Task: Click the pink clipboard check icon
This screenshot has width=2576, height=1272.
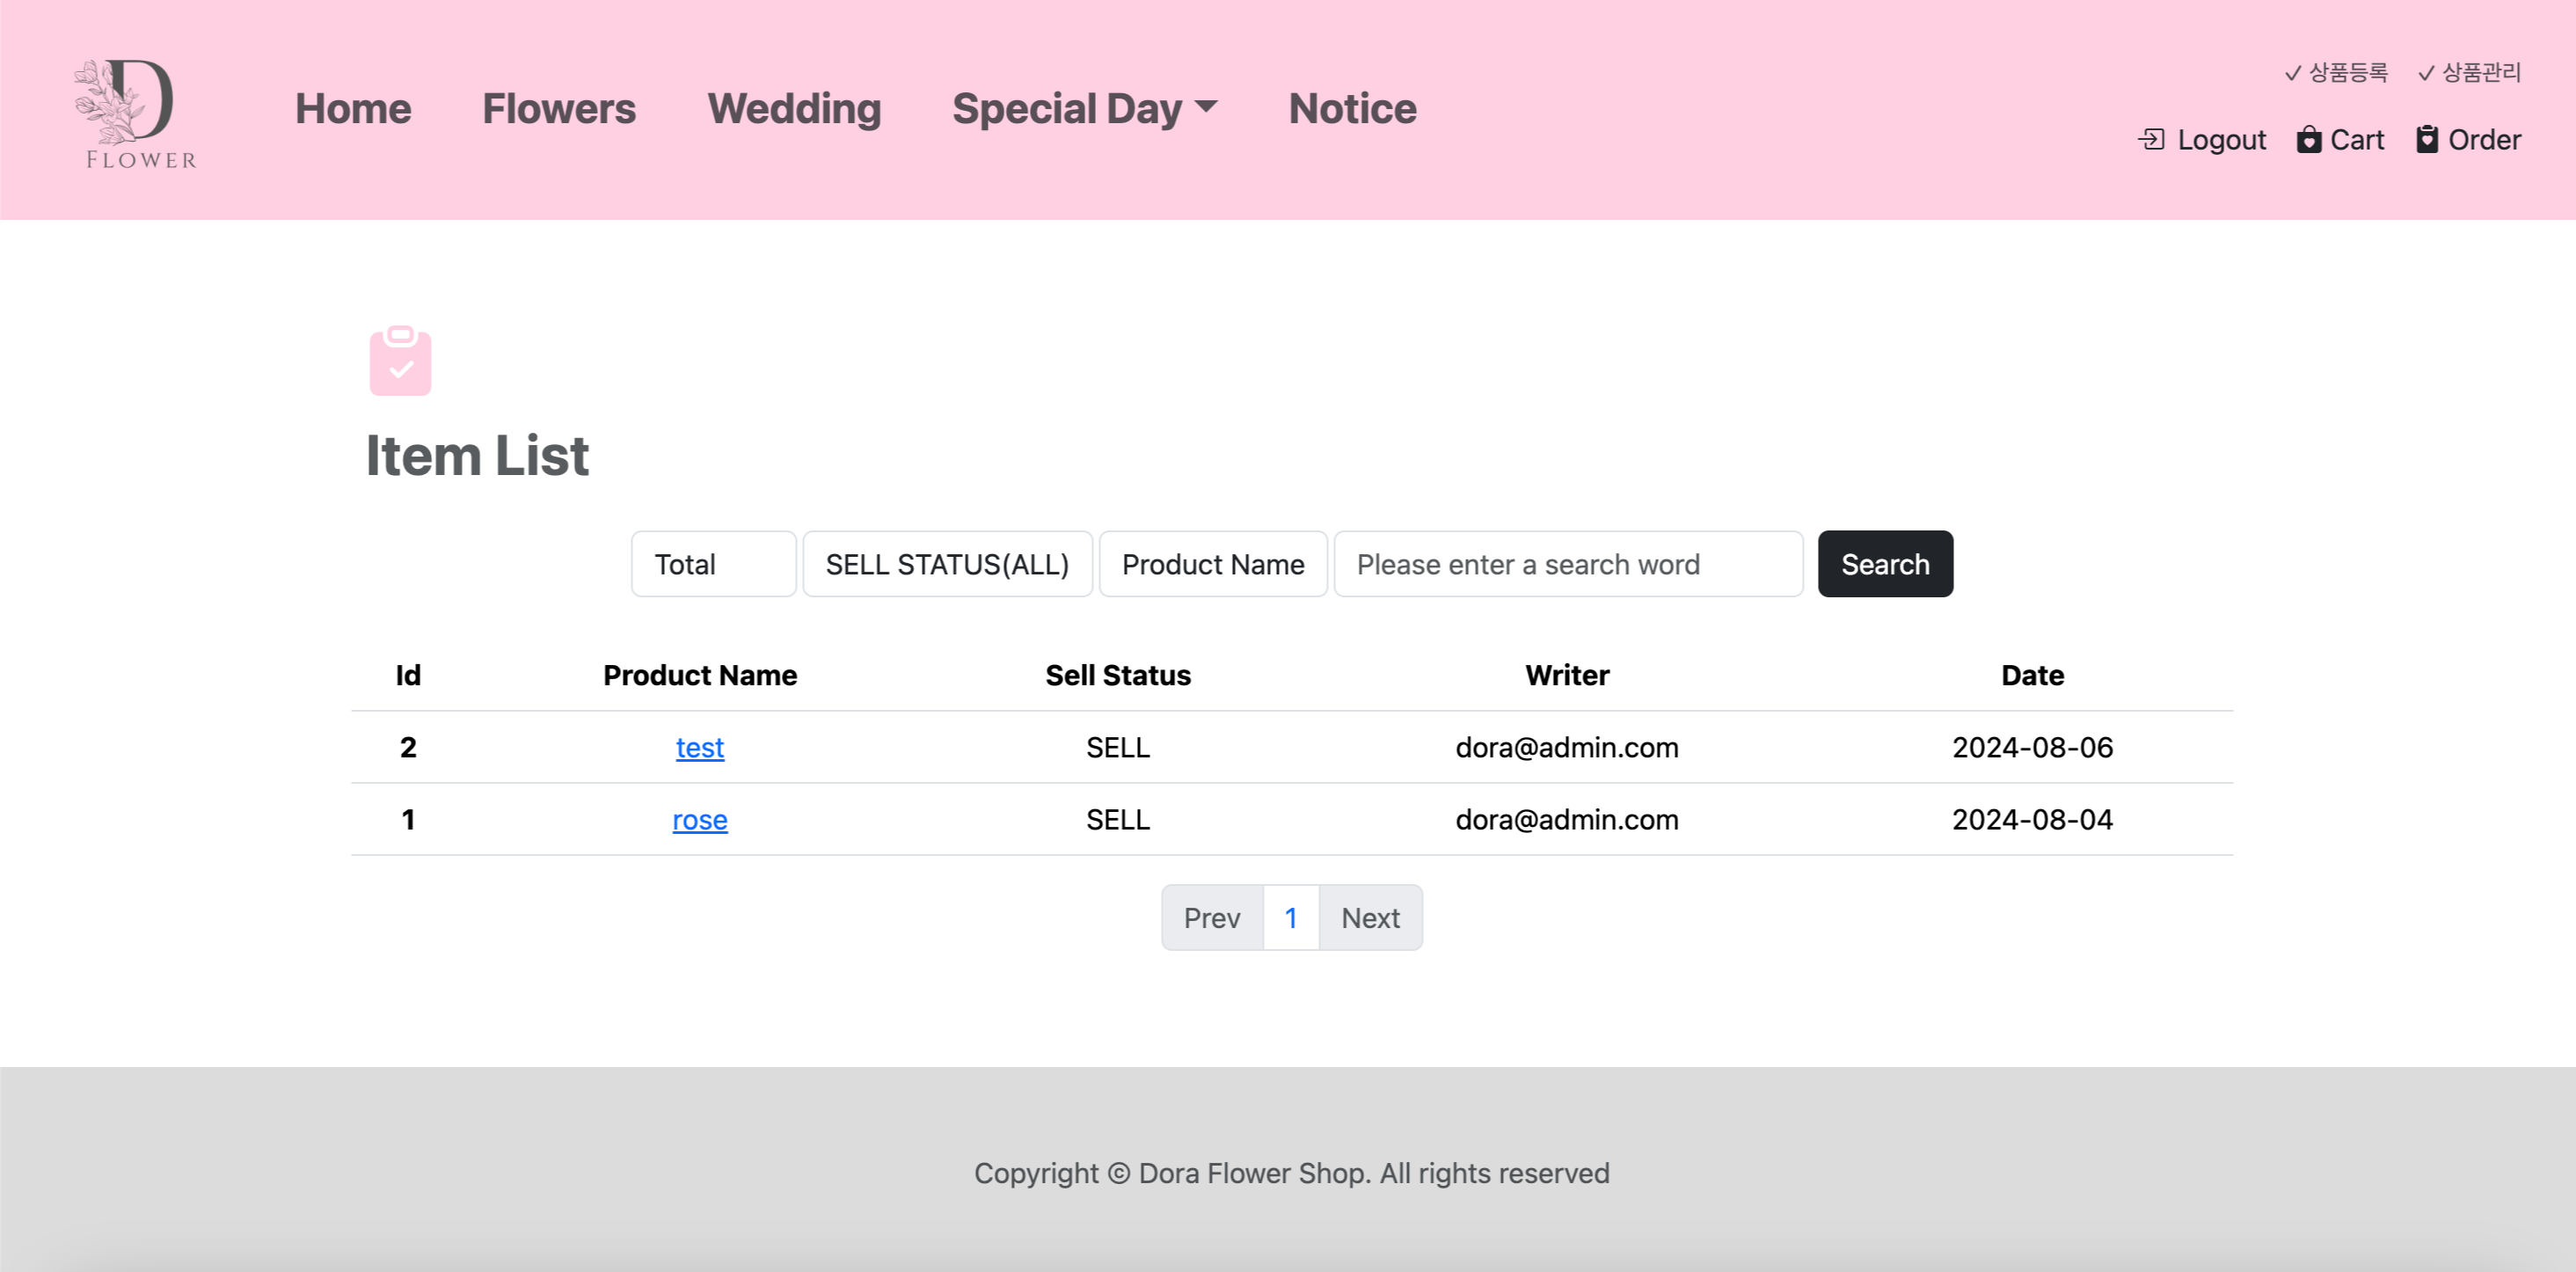Action: pyautogui.click(x=400, y=361)
